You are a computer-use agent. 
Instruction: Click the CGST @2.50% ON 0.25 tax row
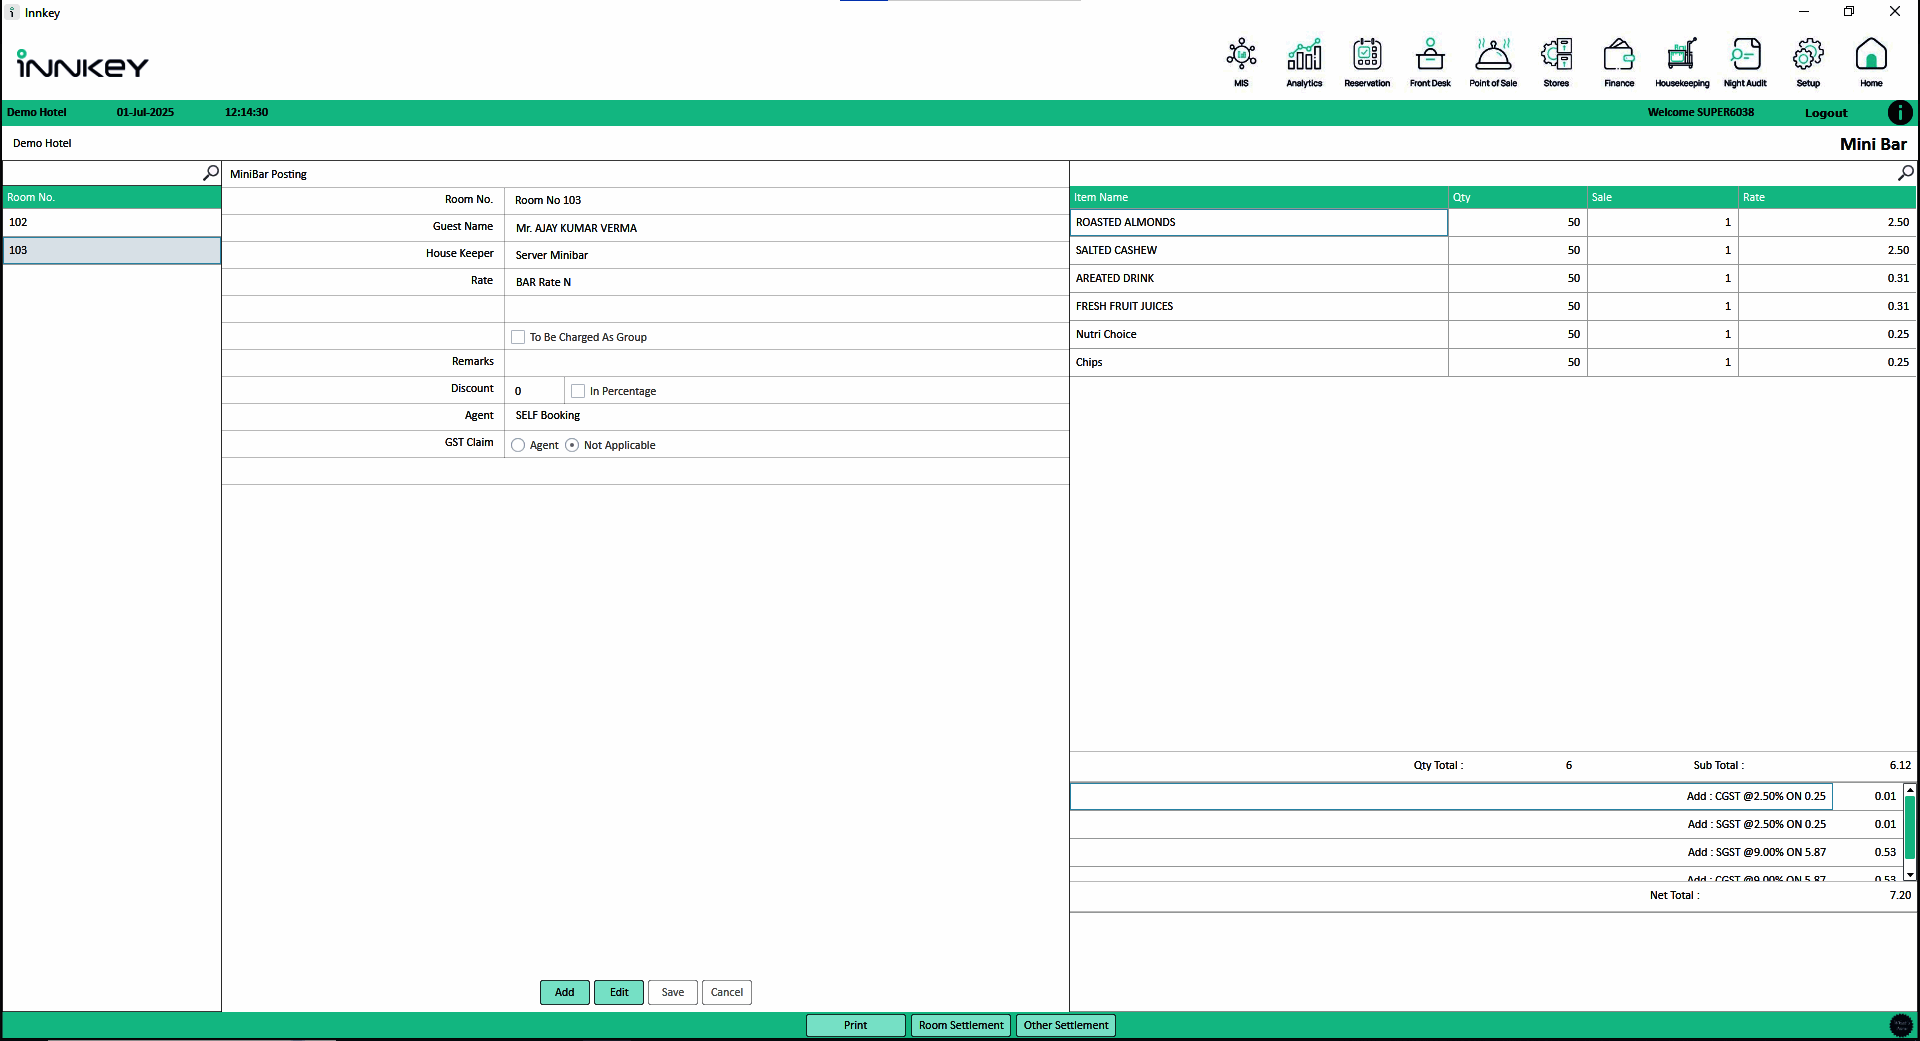1485,796
